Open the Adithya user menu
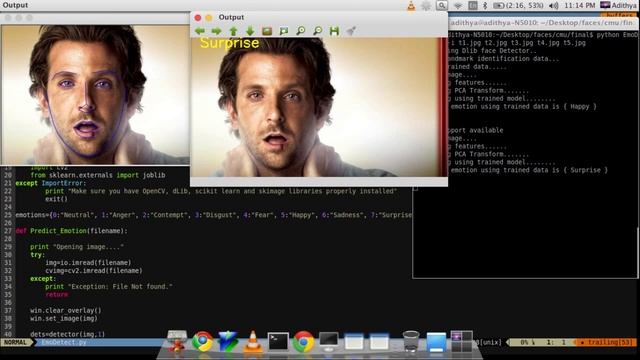The height and width of the screenshot is (360, 640). tap(618, 6)
